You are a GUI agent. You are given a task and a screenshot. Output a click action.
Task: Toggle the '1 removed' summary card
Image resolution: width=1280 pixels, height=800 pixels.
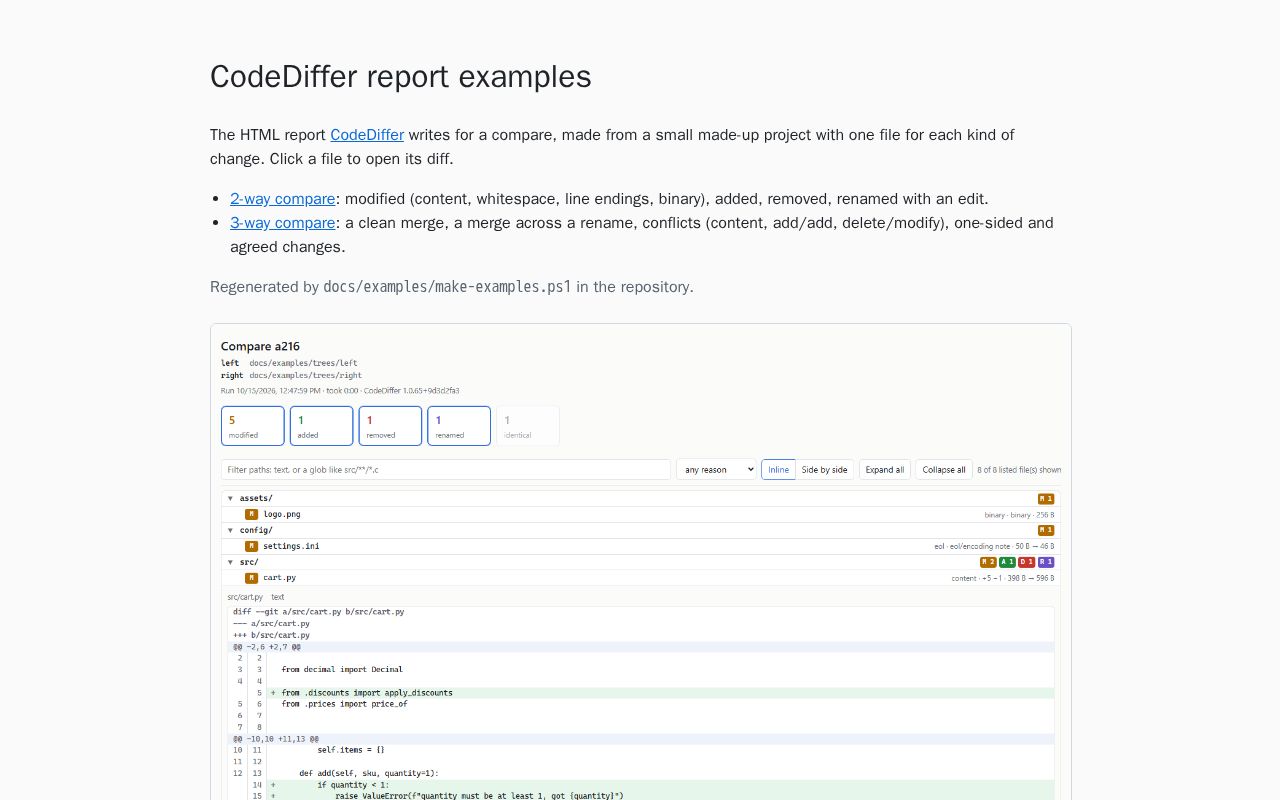390,426
